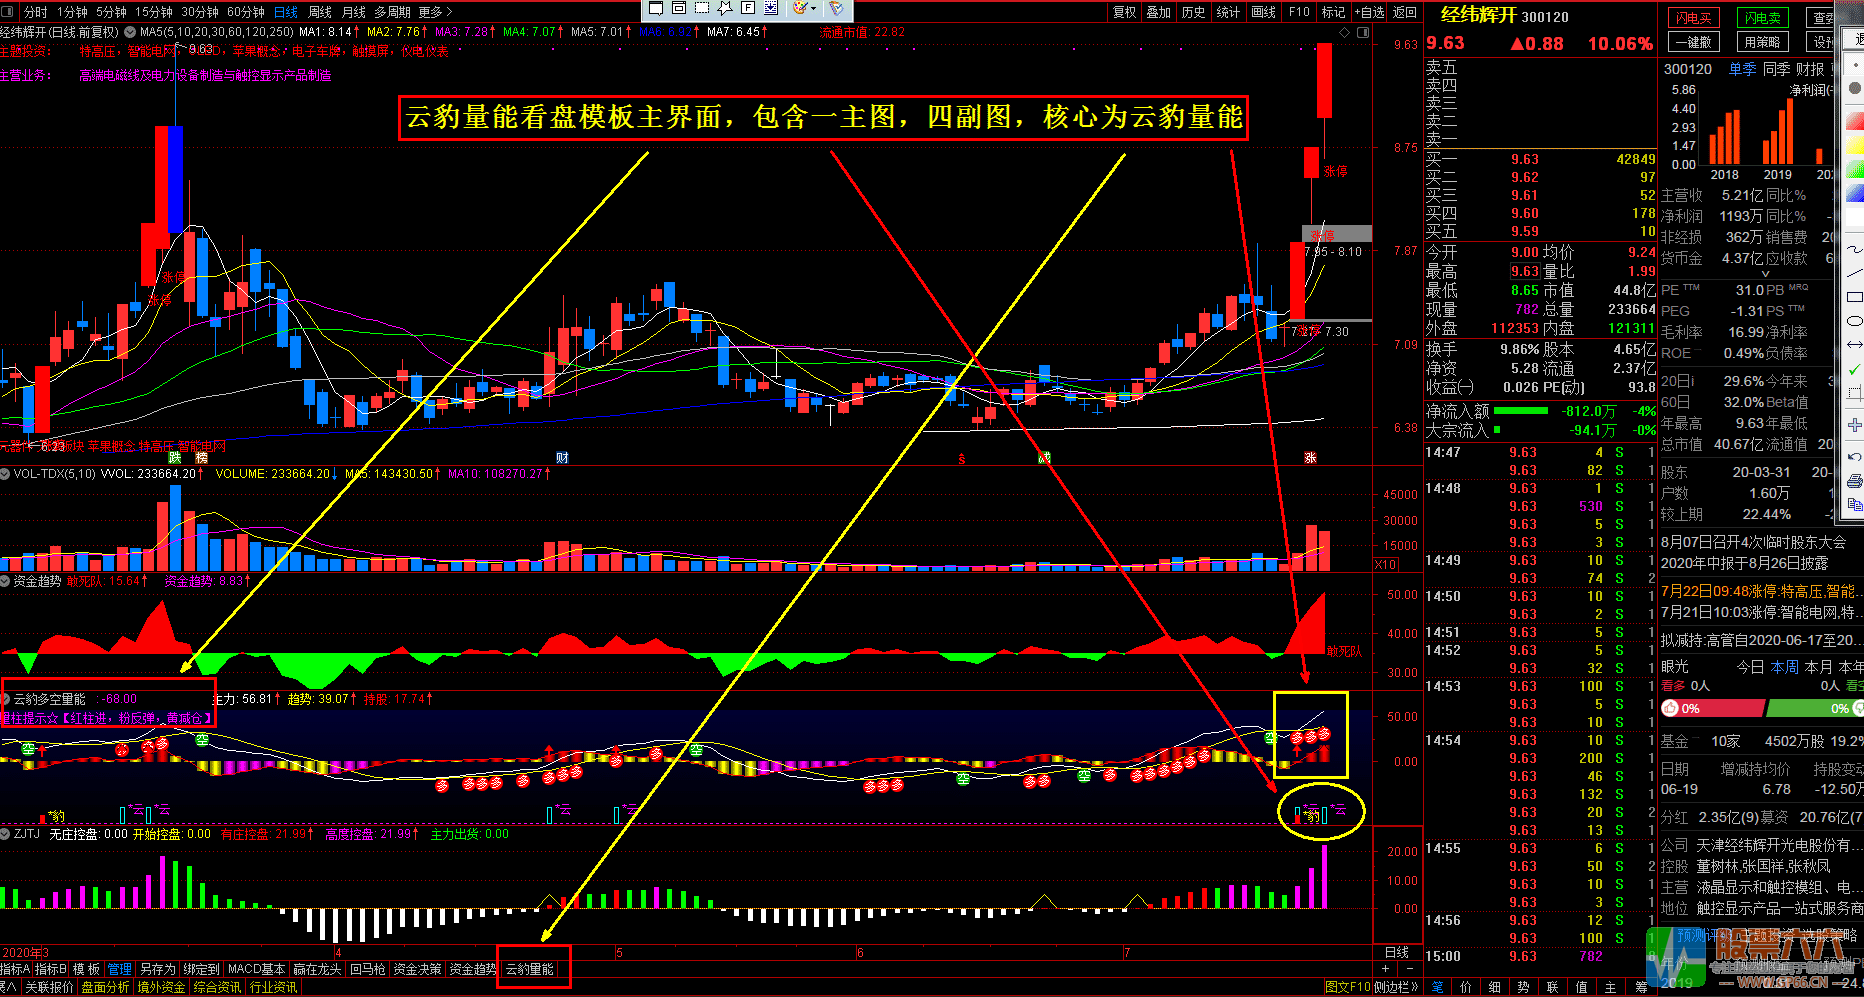Click the diamond icon above the price axis

pyautogui.click(x=1345, y=32)
